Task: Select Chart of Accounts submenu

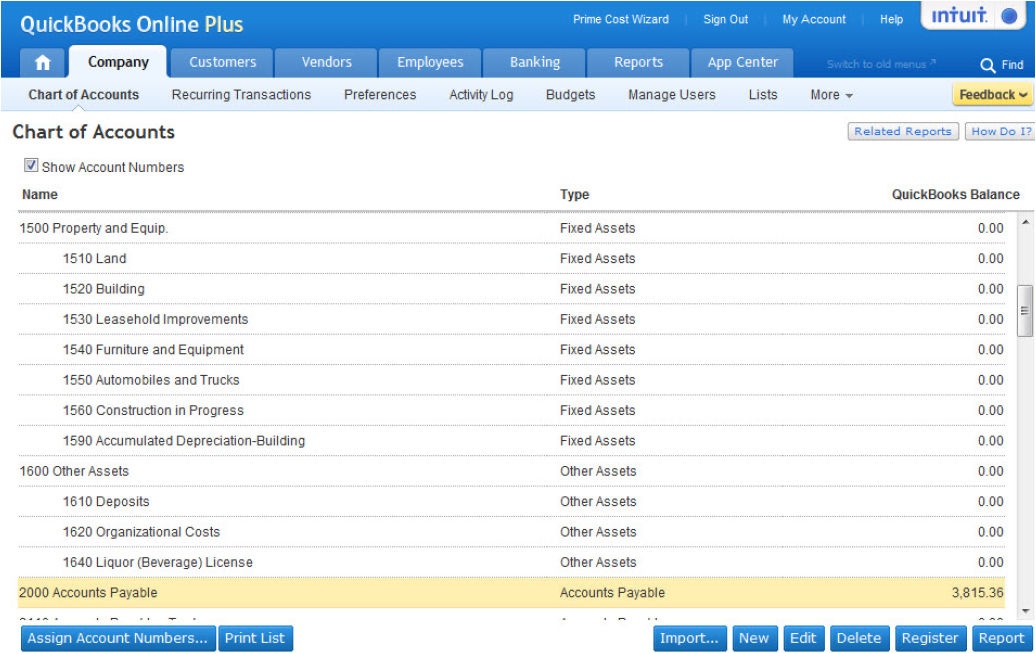Action: coord(84,95)
